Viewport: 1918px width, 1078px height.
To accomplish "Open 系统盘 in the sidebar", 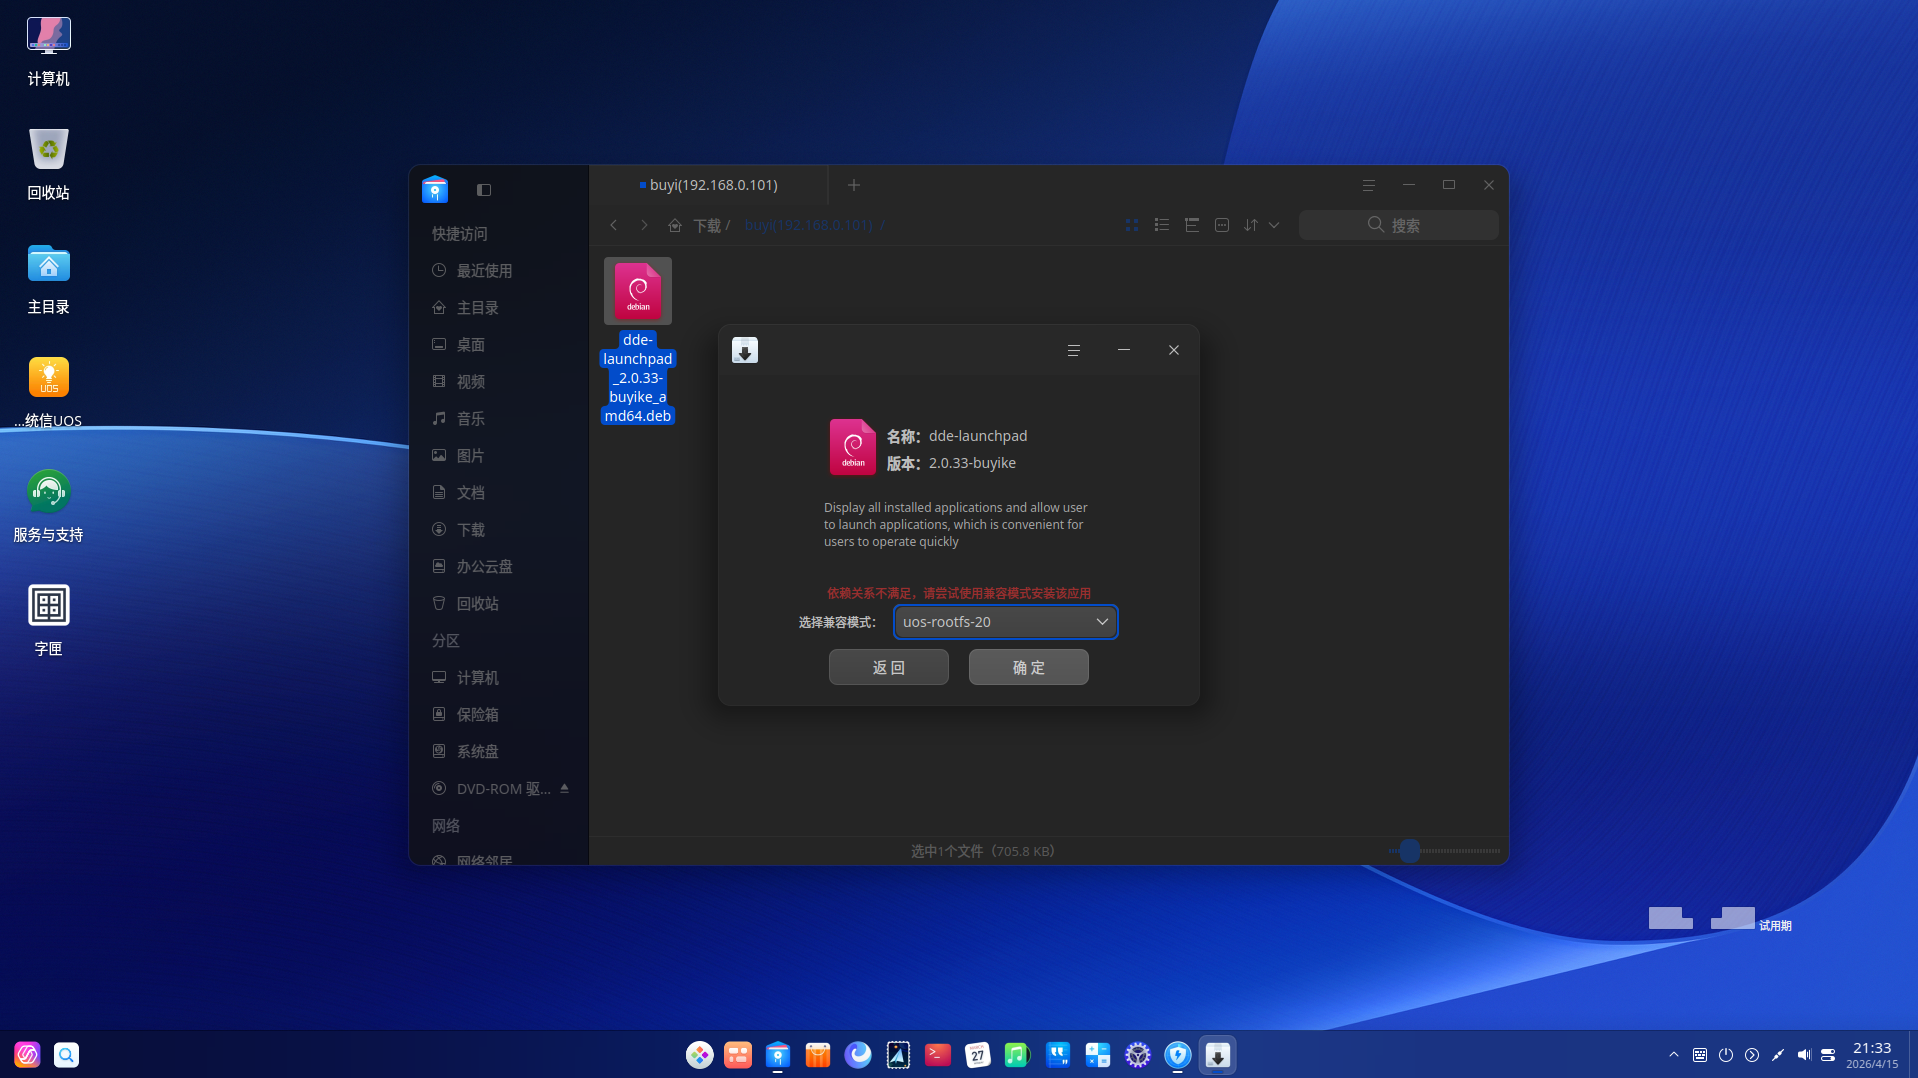I will pos(498,752).
